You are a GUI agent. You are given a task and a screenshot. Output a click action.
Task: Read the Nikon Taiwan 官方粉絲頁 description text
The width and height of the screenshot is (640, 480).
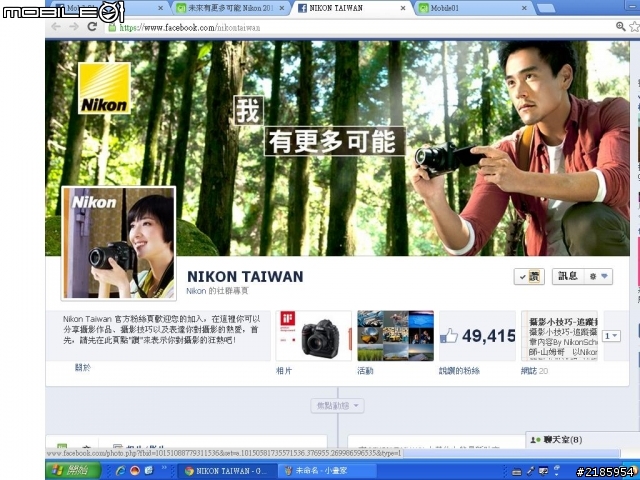point(162,329)
